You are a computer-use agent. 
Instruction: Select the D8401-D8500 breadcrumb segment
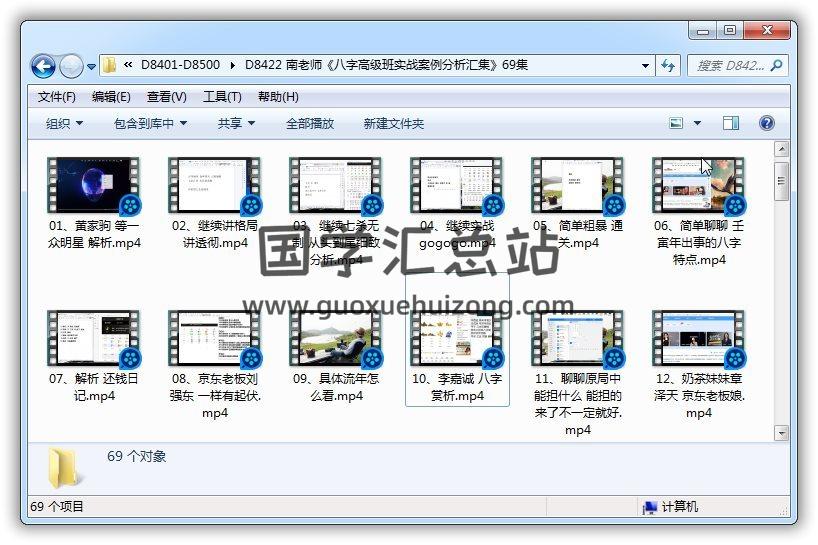coord(180,65)
